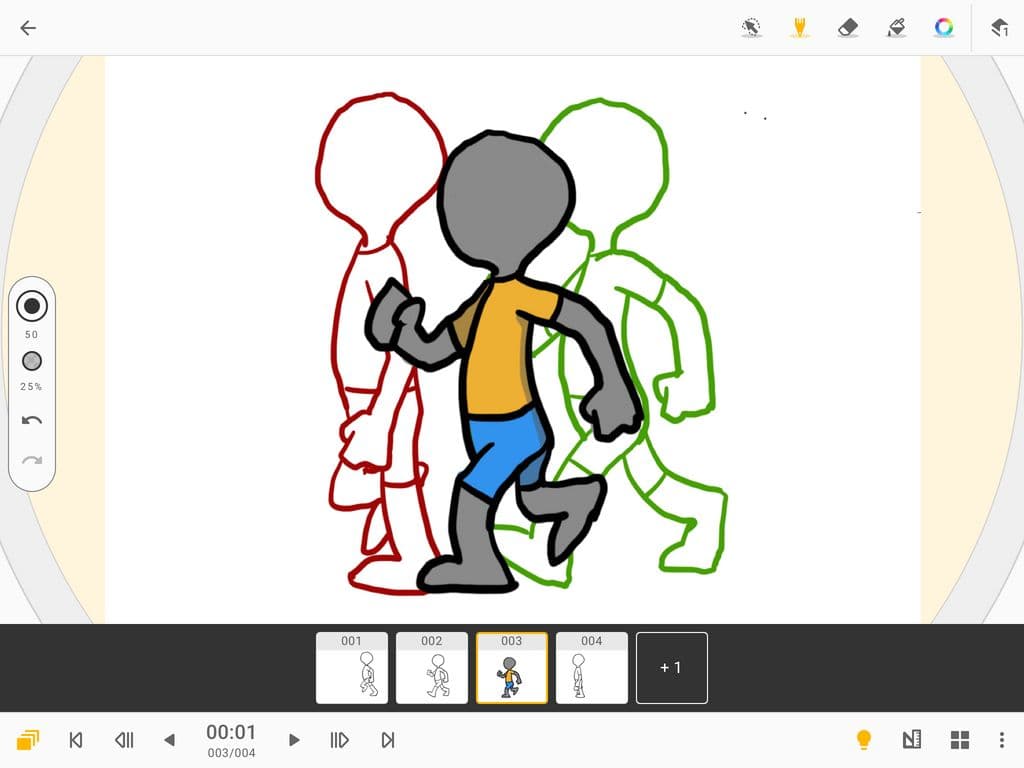
Task: Open the color wheel picker
Action: (x=943, y=27)
